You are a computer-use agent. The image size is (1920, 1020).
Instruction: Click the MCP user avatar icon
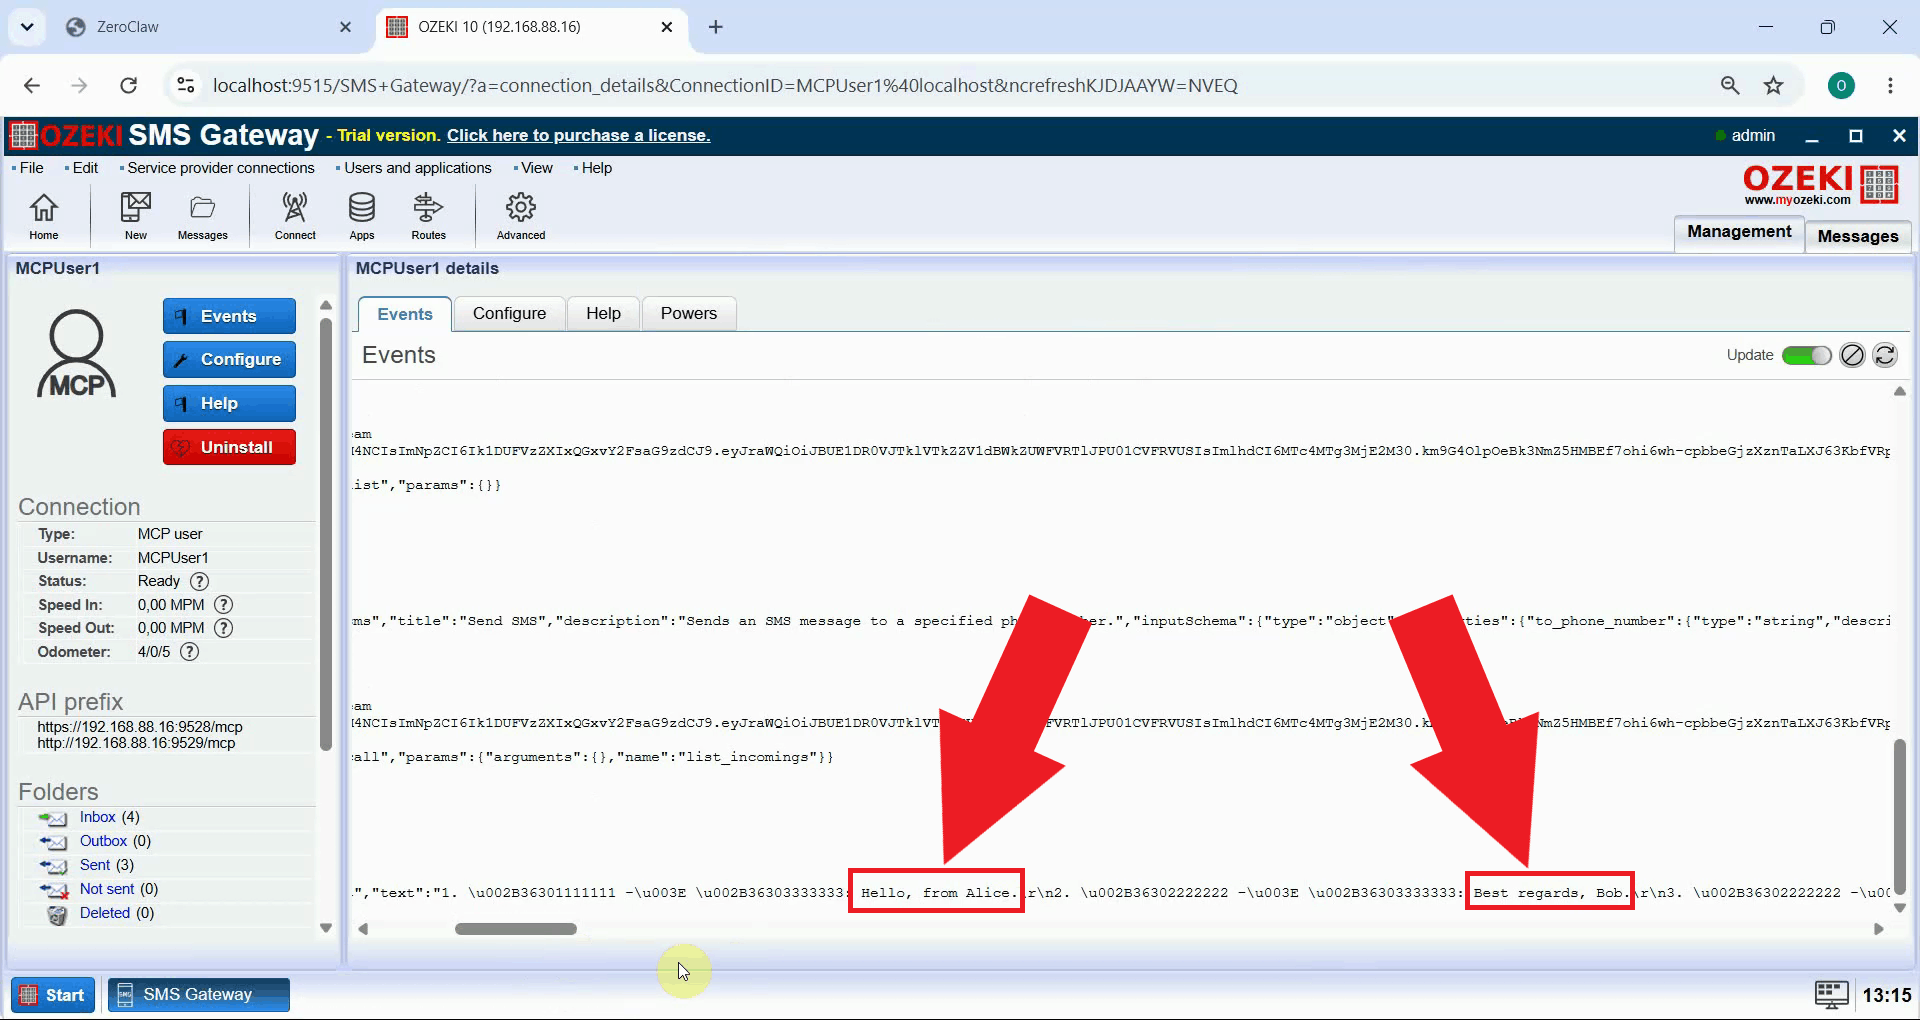[x=77, y=354]
